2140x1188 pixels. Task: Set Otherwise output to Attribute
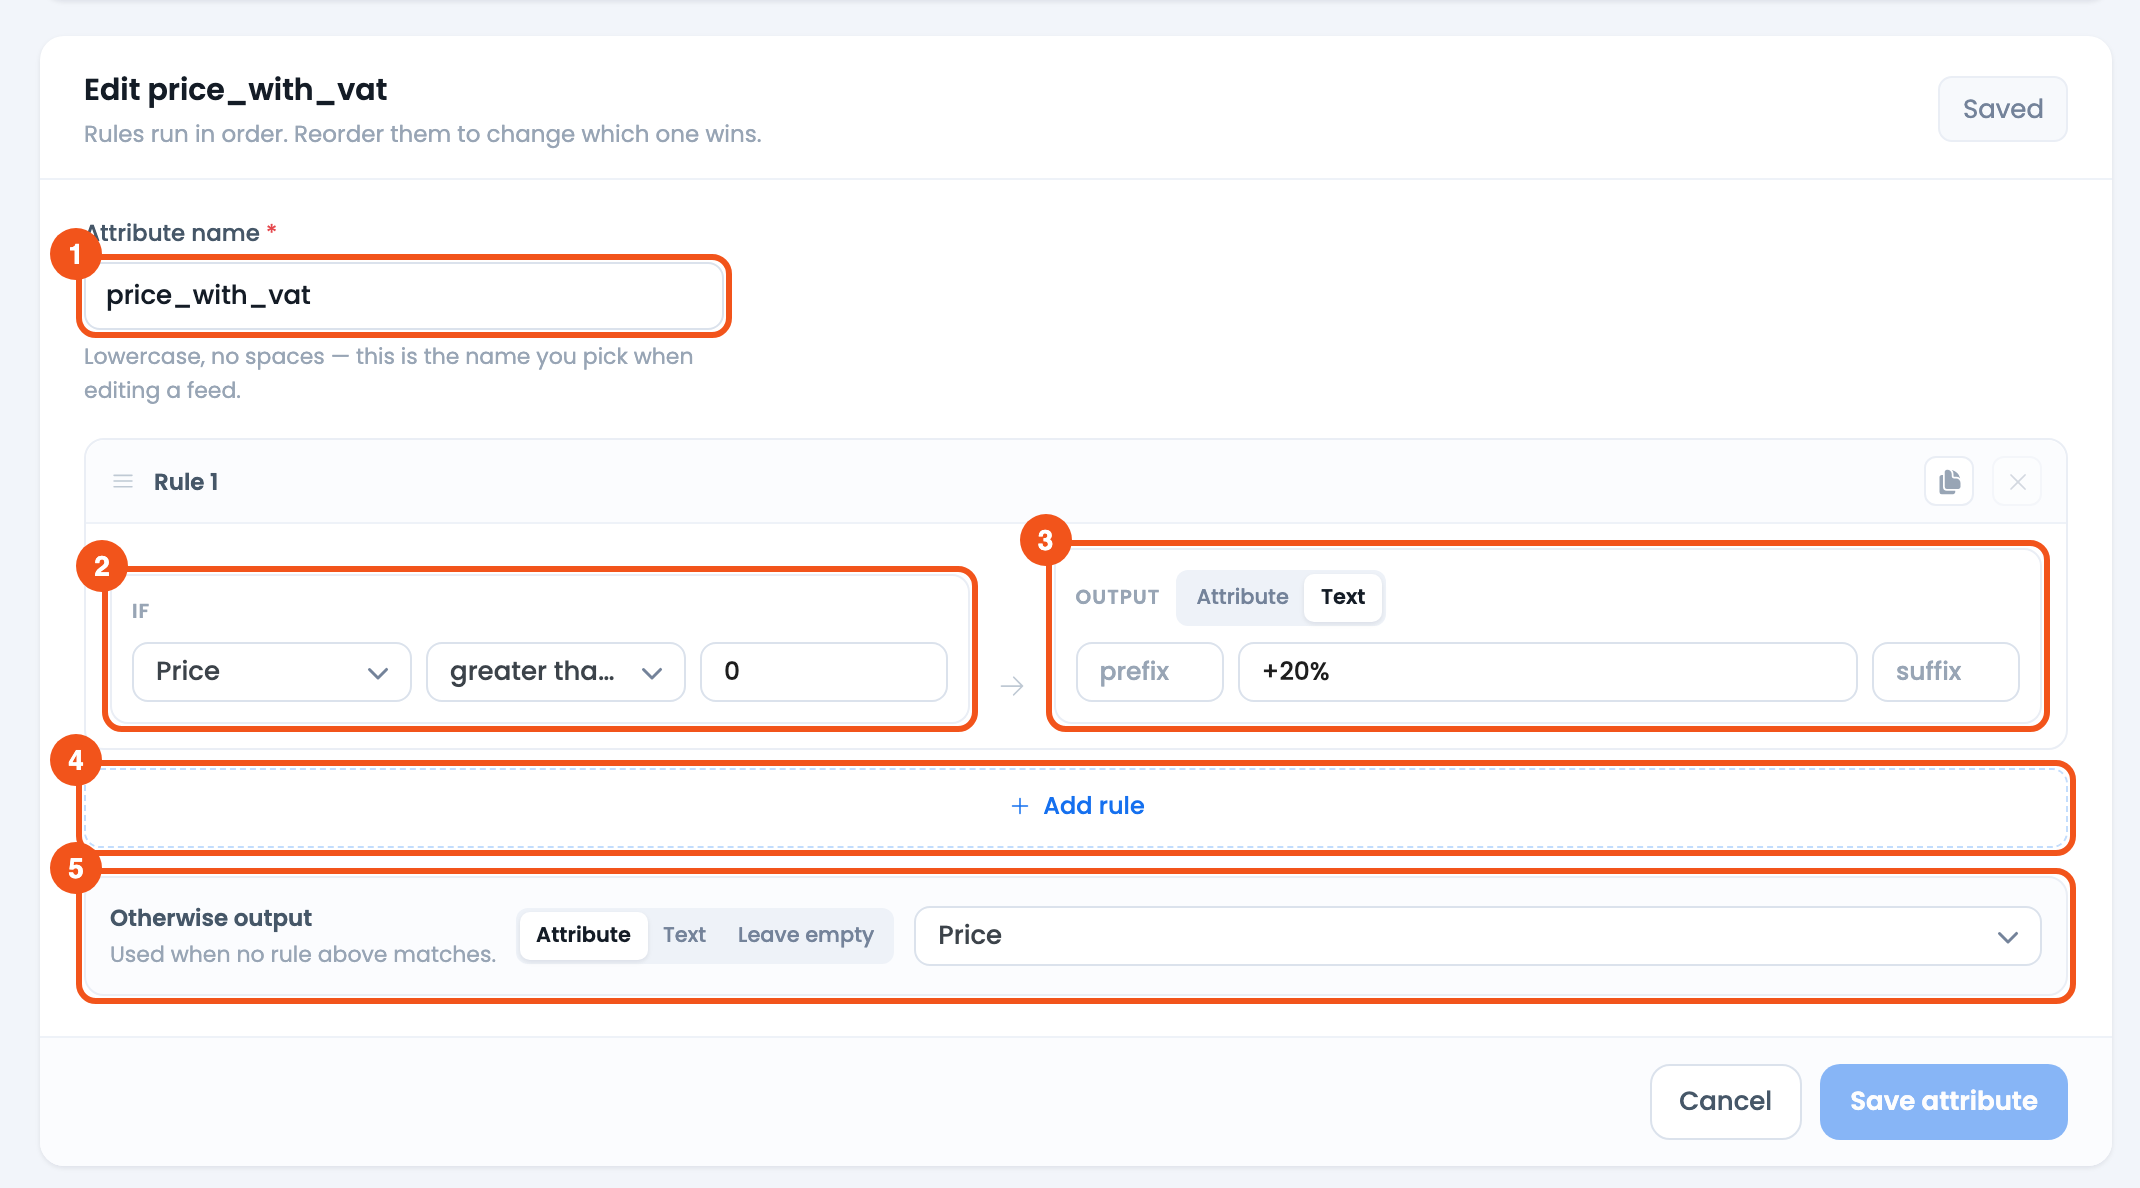[584, 935]
